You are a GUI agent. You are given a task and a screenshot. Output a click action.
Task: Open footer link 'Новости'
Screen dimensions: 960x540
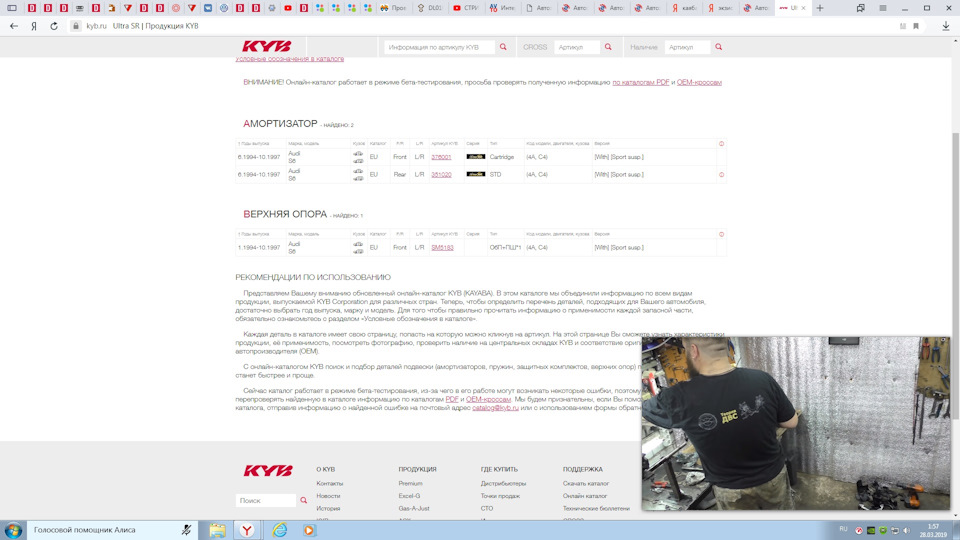328,496
